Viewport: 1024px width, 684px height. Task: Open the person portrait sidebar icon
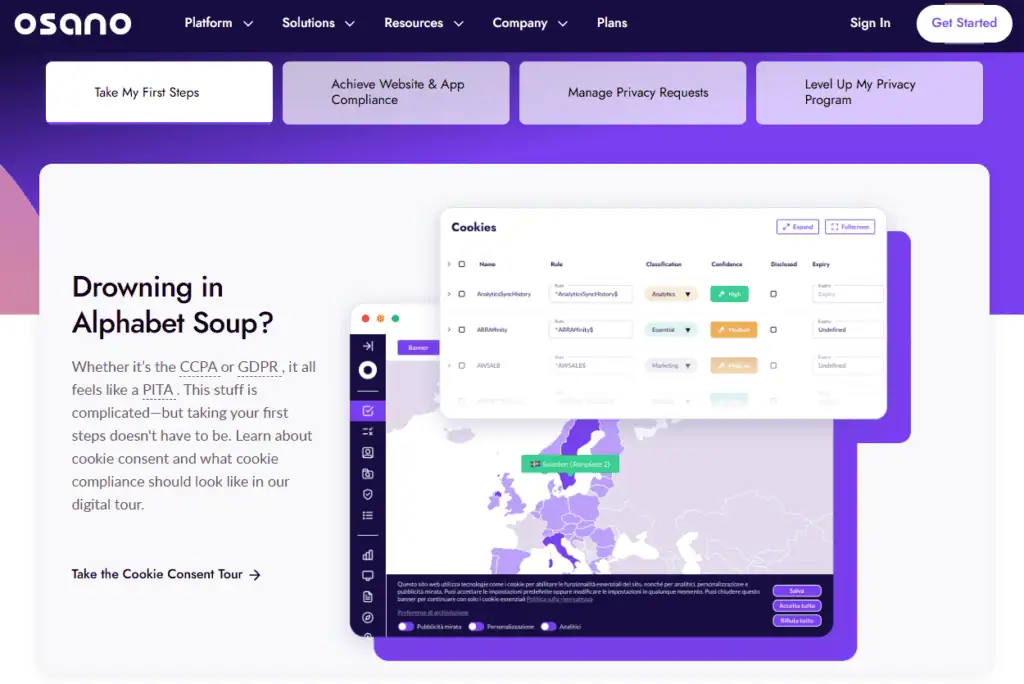pos(368,452)
